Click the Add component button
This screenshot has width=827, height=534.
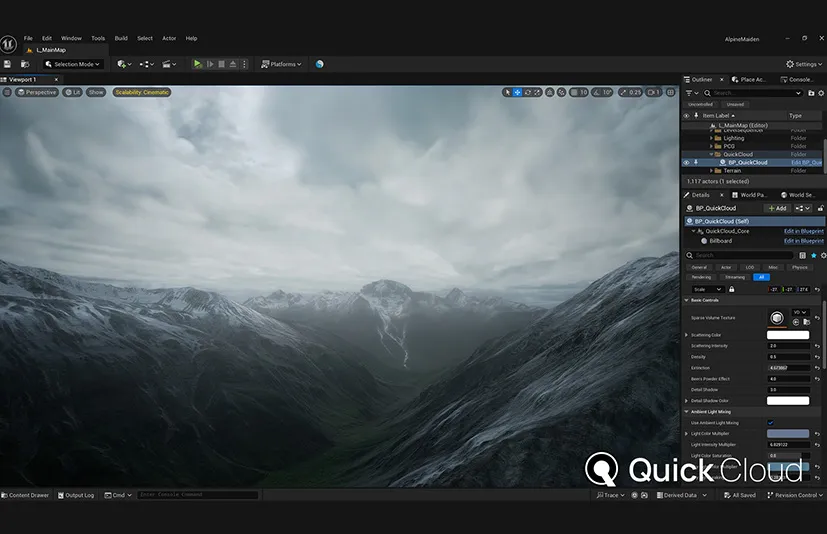[x=777, y=208]
